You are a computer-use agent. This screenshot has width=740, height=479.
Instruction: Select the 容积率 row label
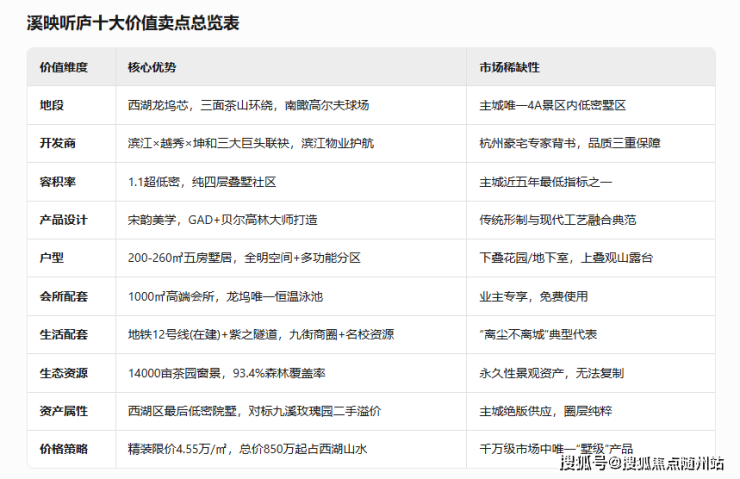58,182
